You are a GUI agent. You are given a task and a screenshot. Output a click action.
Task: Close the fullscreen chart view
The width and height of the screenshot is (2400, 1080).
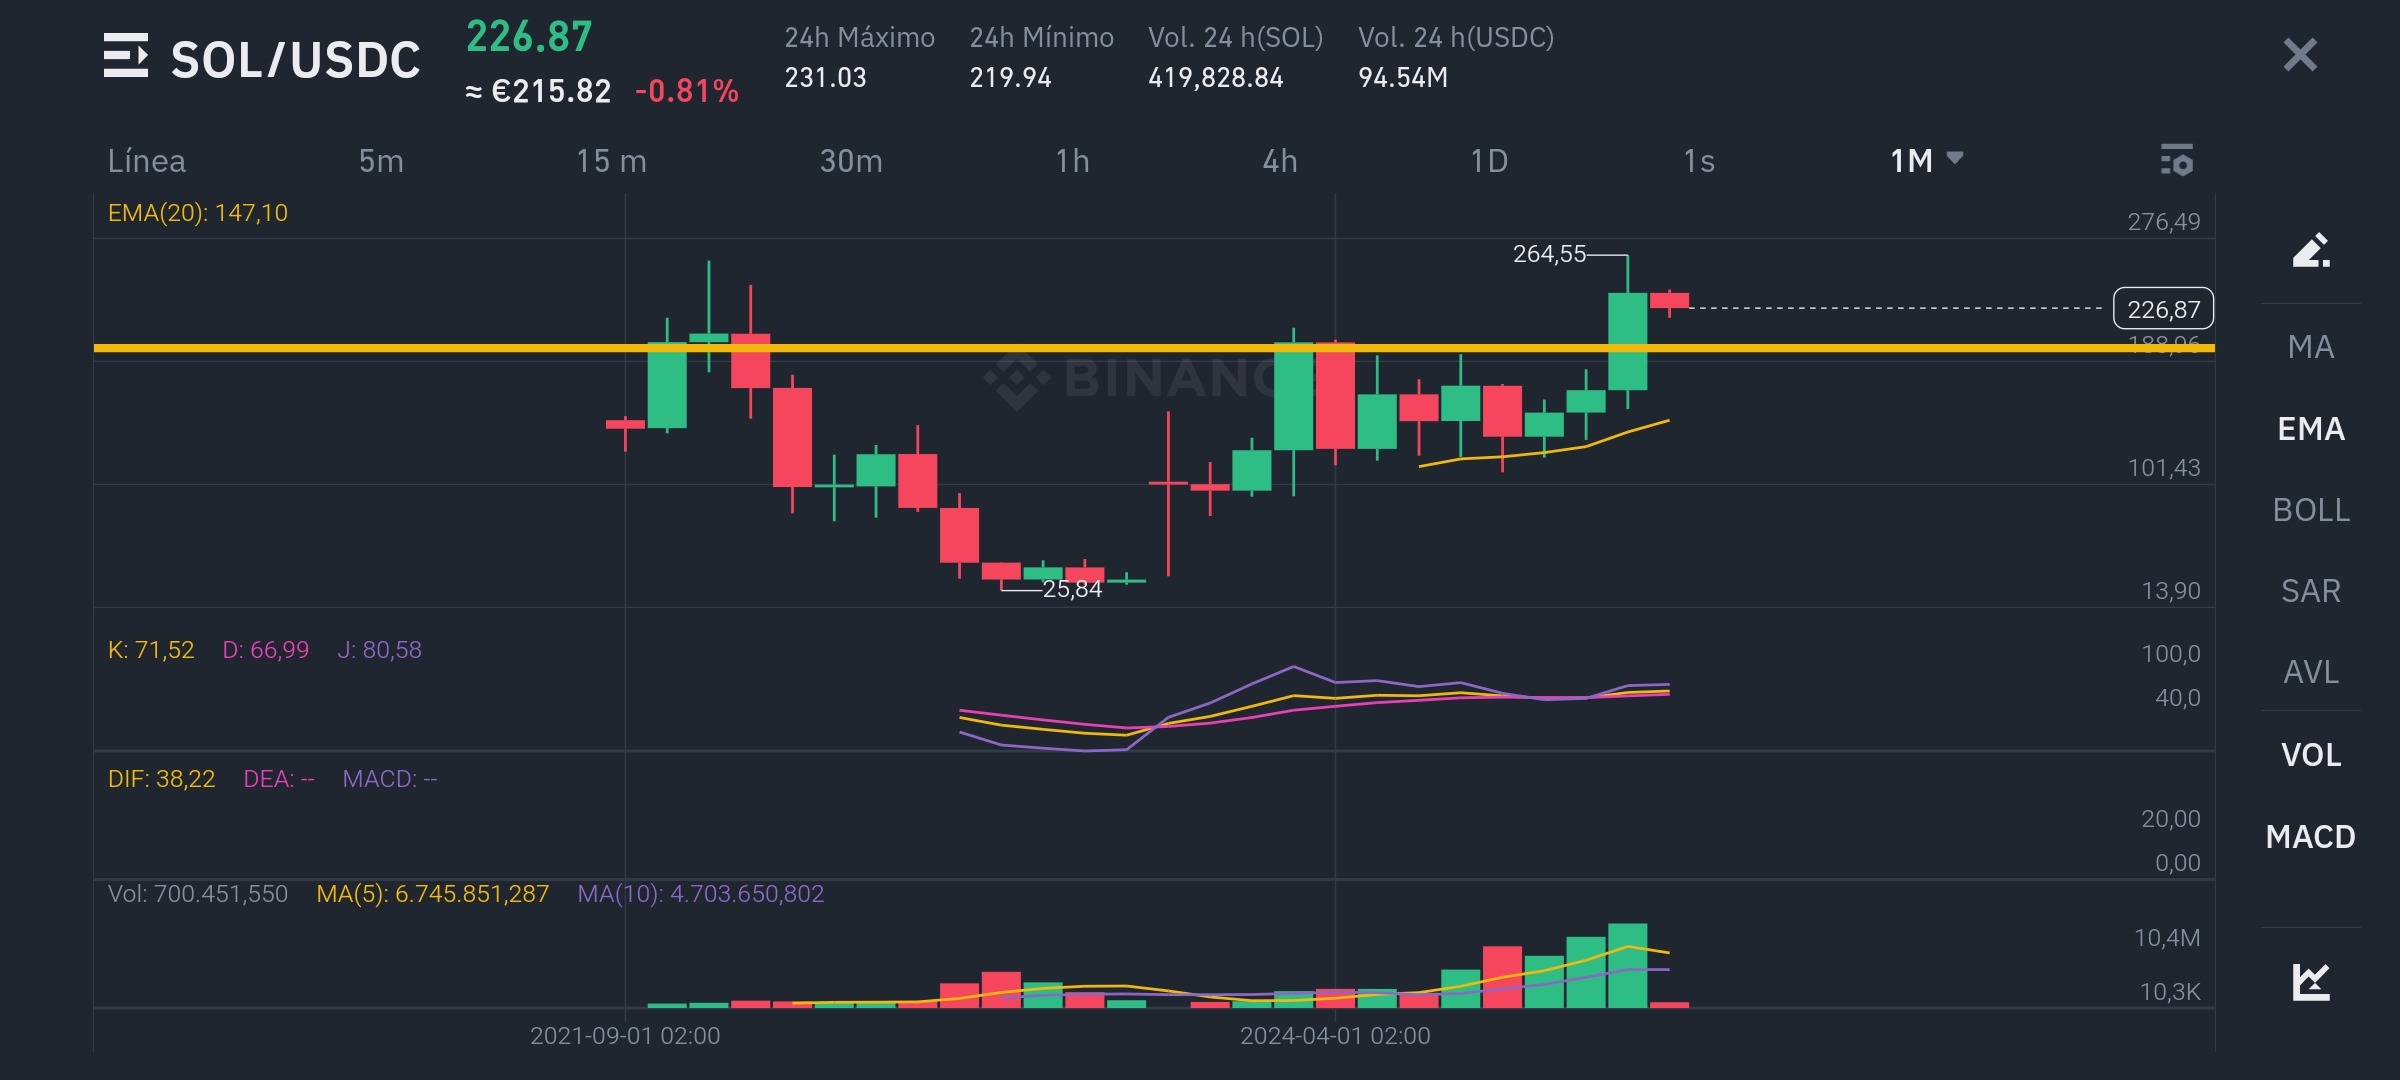2300,55
